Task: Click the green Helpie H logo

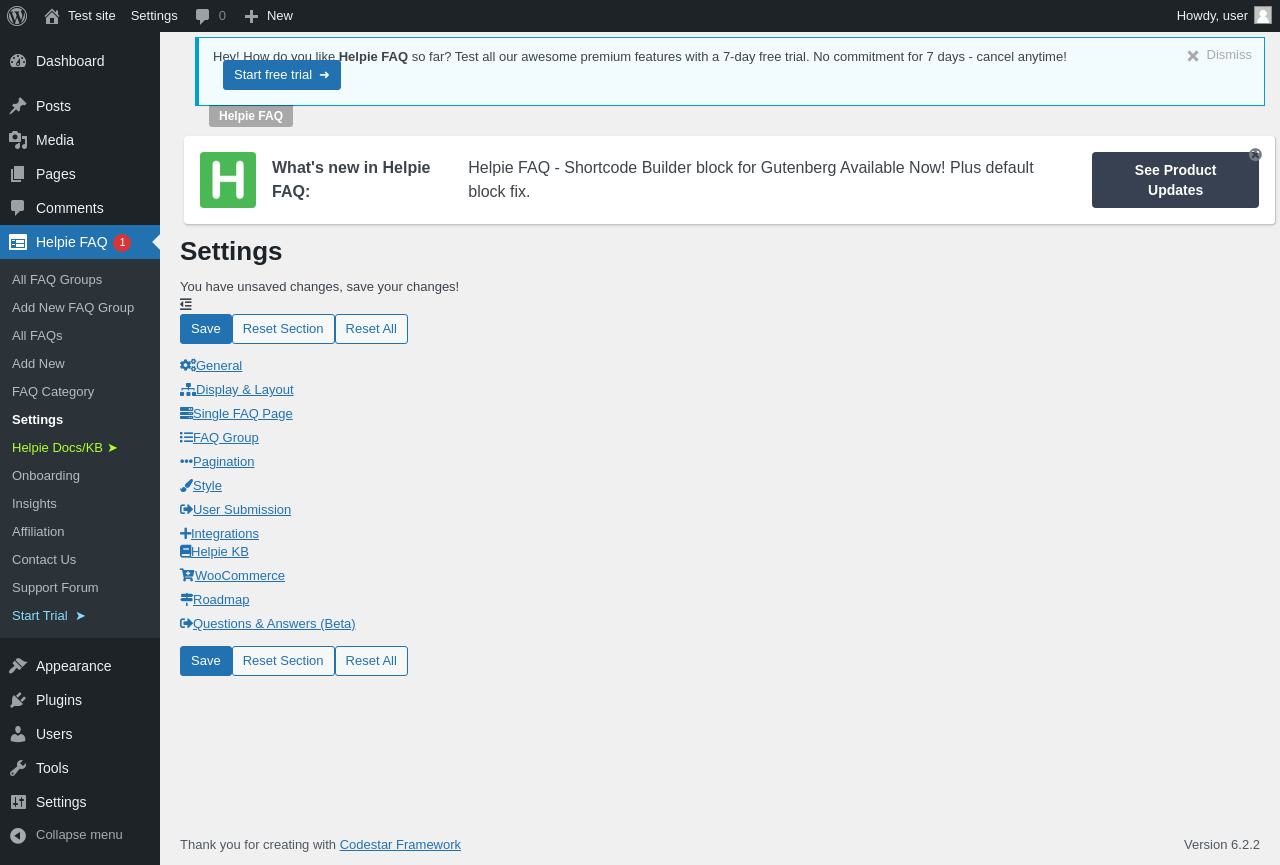Action: coord(228,180)
